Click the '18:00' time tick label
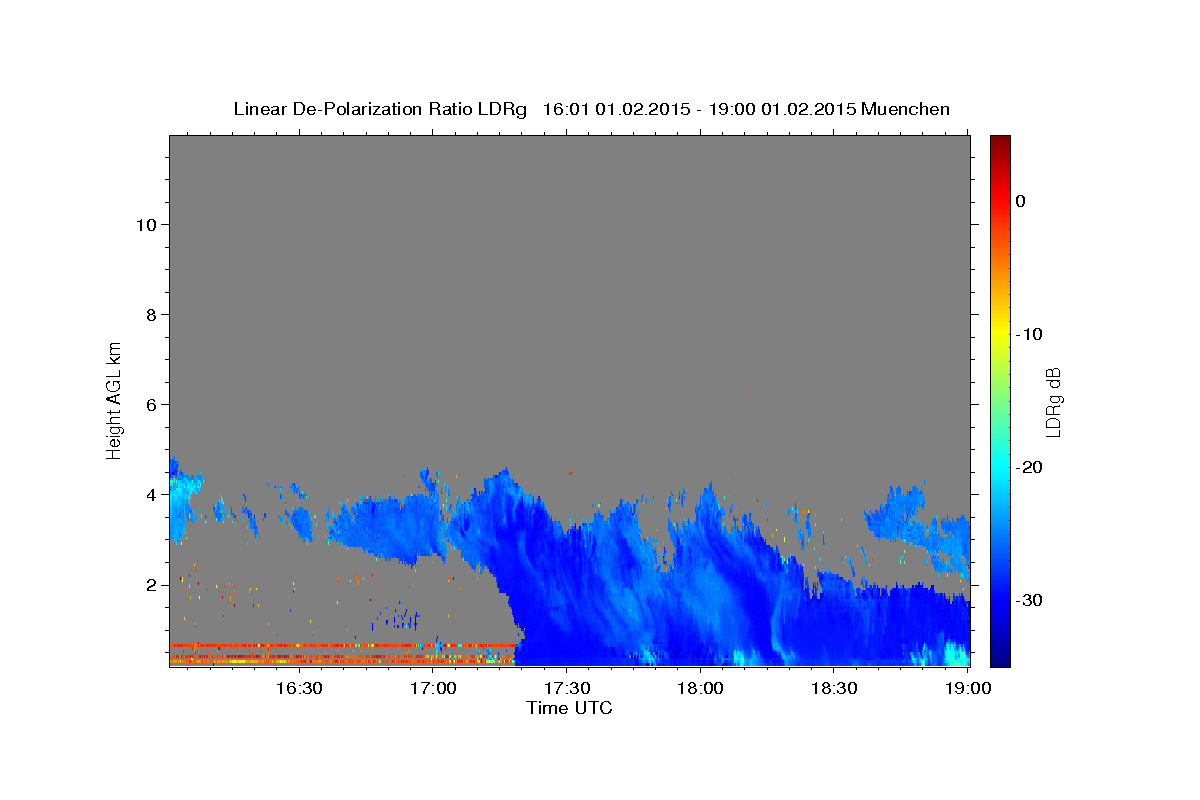The width and height of the screenshot is (1200, 800). 701,689
